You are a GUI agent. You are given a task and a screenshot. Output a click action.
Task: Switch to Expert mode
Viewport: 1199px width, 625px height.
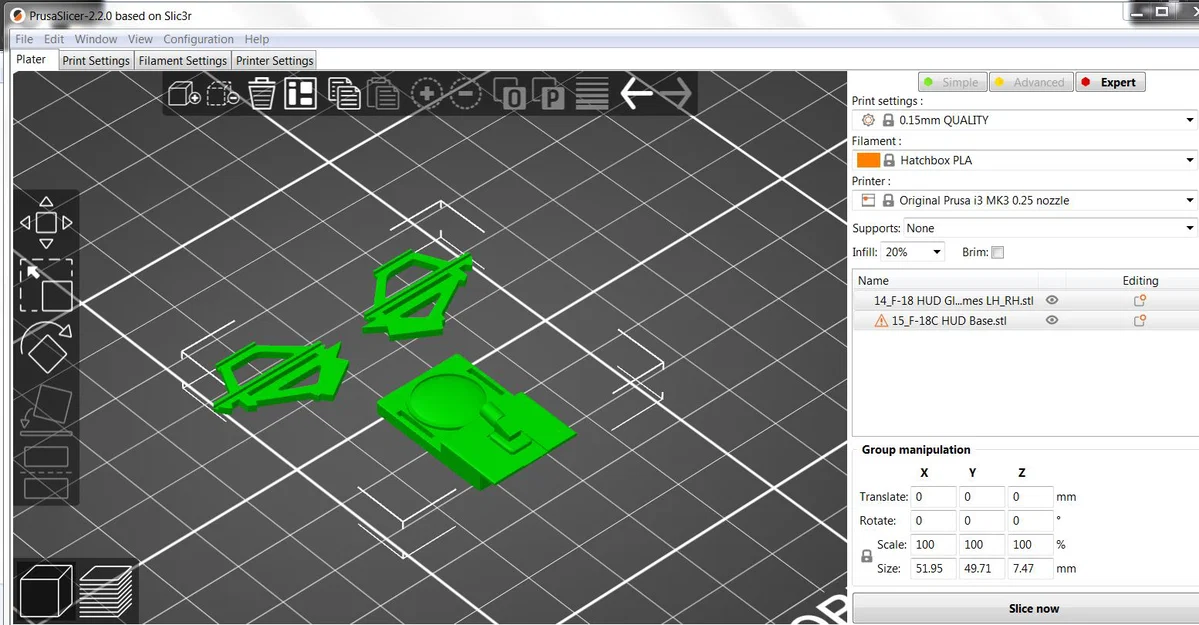1110,82
